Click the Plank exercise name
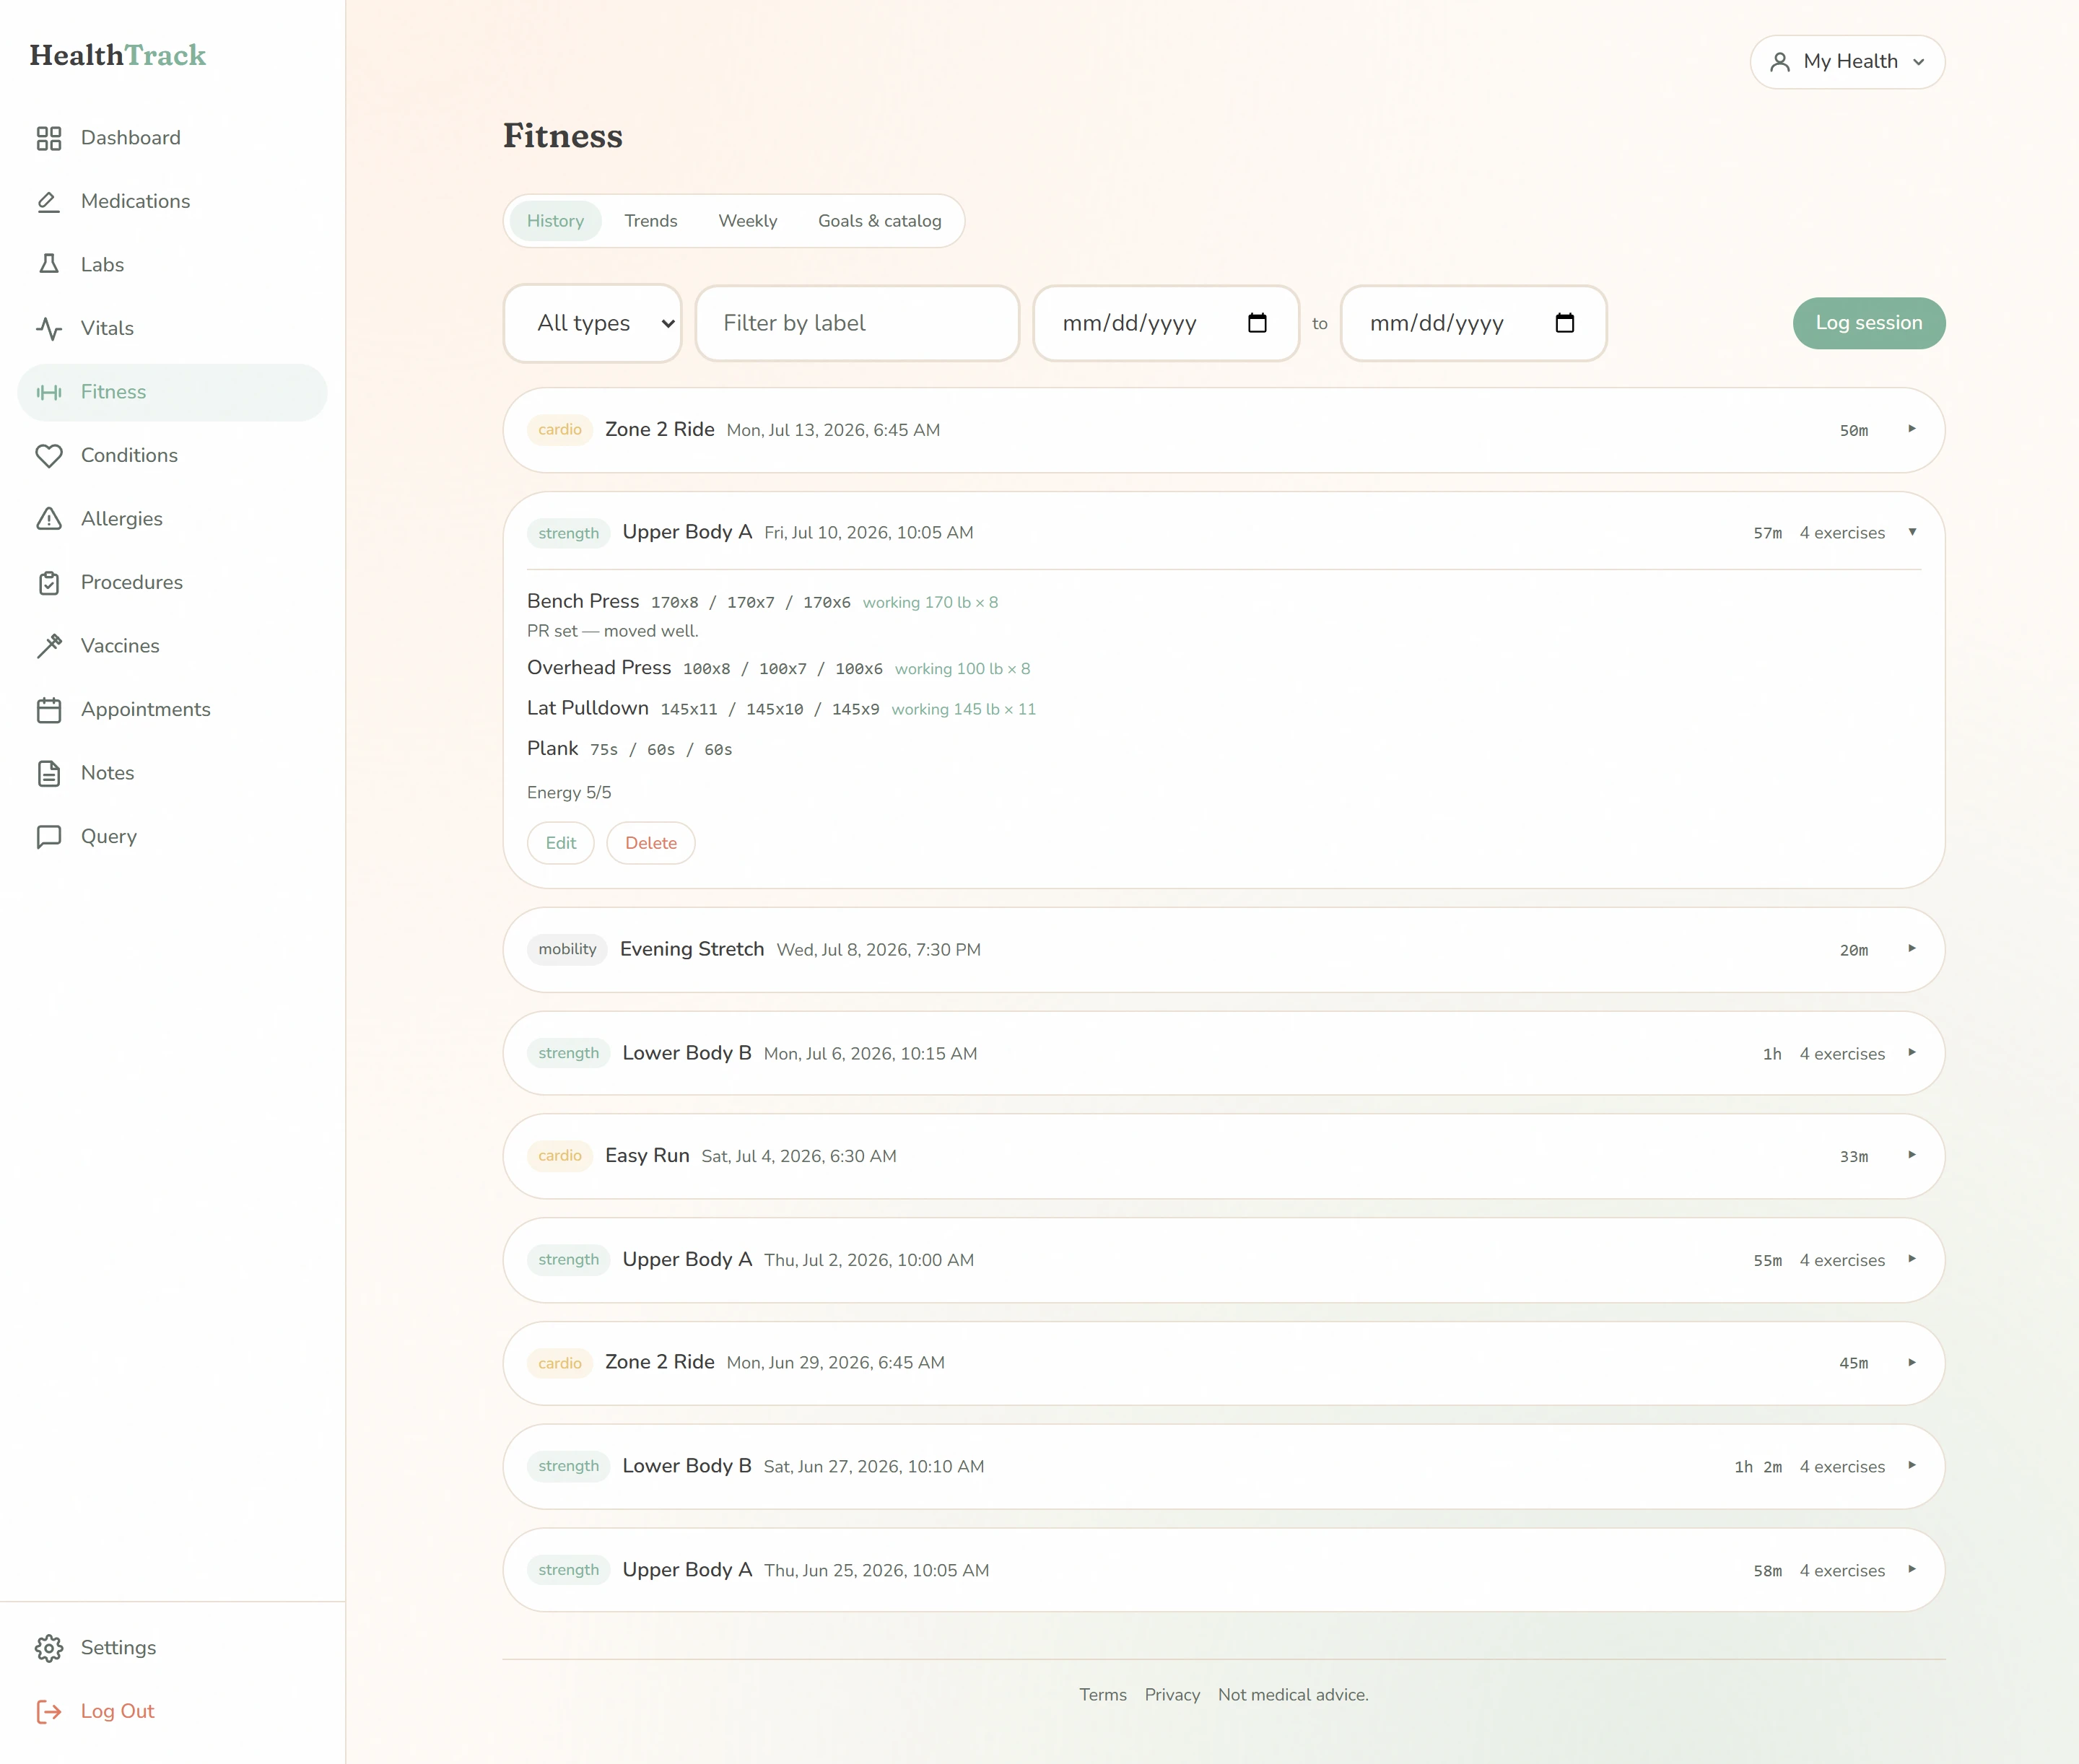This screenshot has height=1764, width=2079. point(553,748)
